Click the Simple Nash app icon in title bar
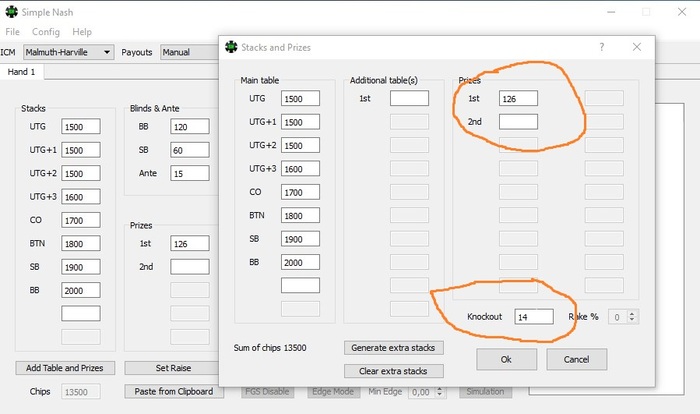The image size is (700, 414). click(x=11, y=12)
